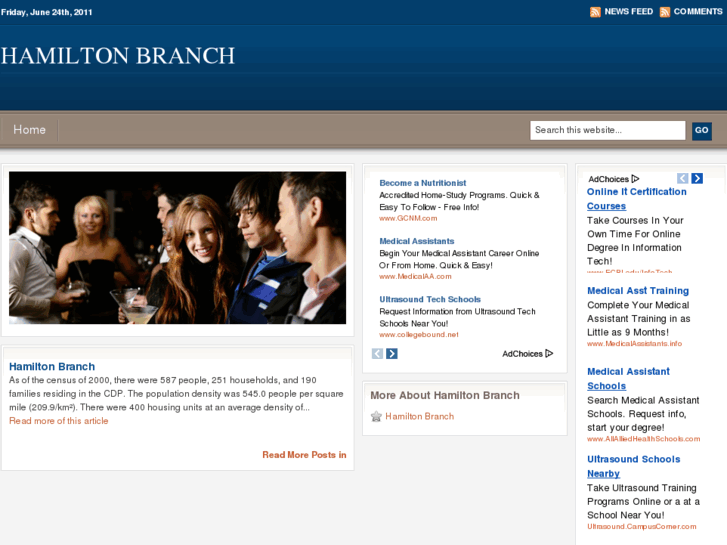Focus the Search this website field
727x545 pixels.
click(607, 130)
